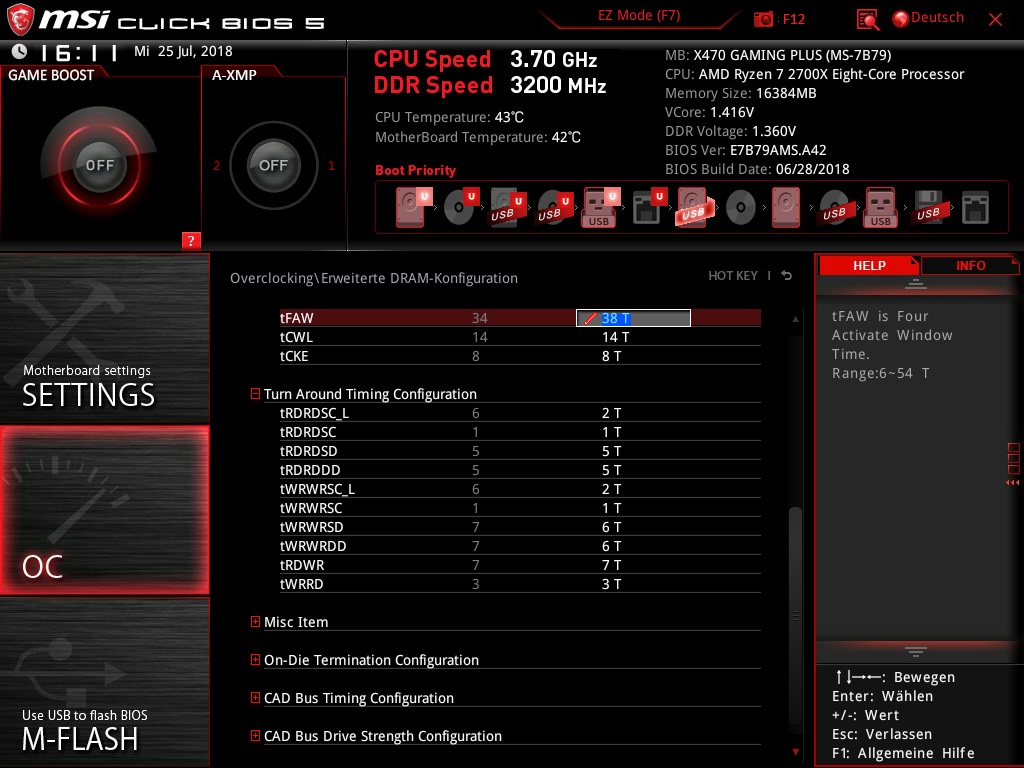
Task: Choose A-XMP profile 1
Action: coord(331,165)
